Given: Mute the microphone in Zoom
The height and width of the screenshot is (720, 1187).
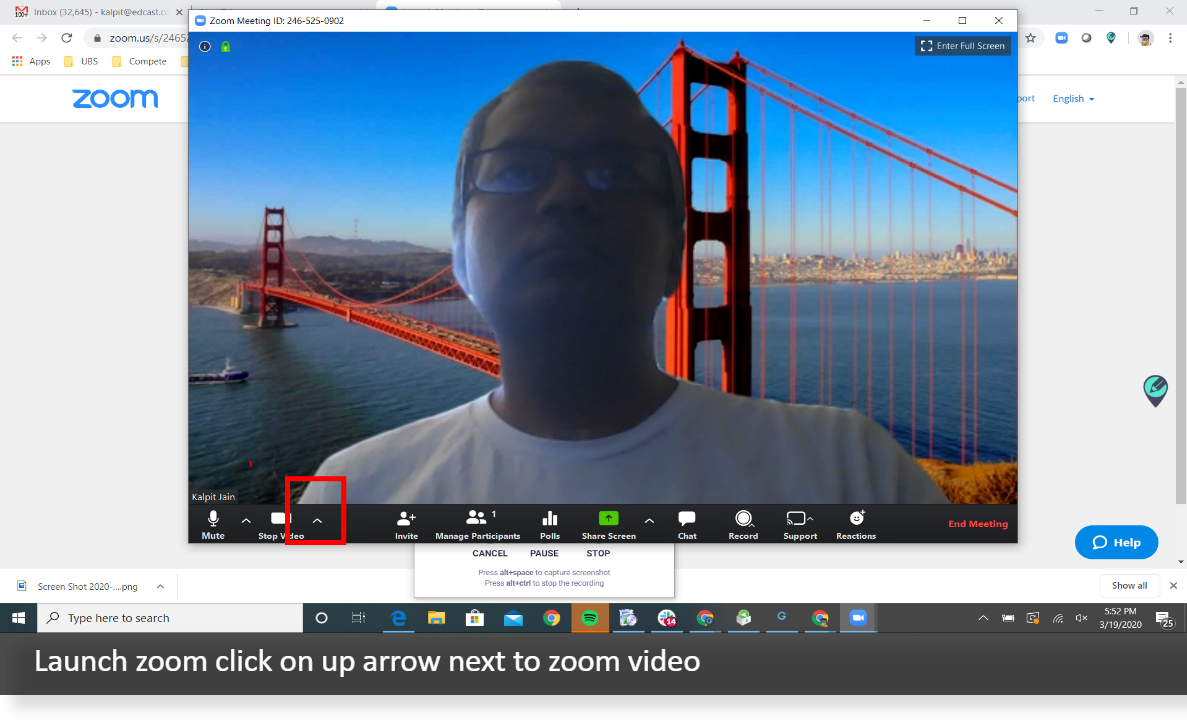Looking at the screenshot, I should [x=213, y=524].
